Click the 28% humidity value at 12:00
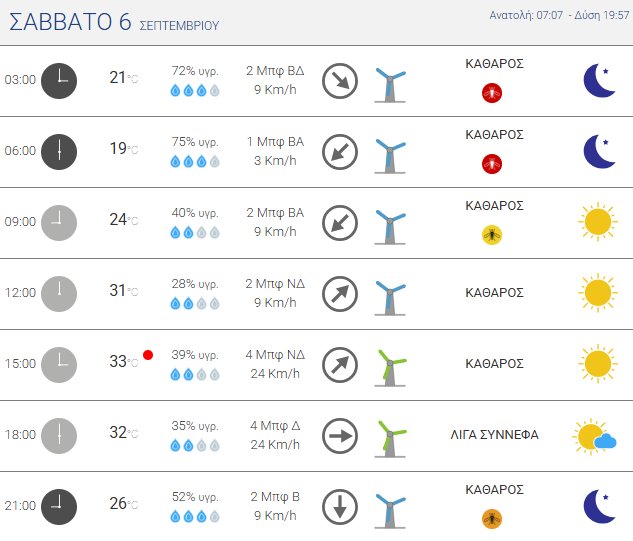 point(195,284)
